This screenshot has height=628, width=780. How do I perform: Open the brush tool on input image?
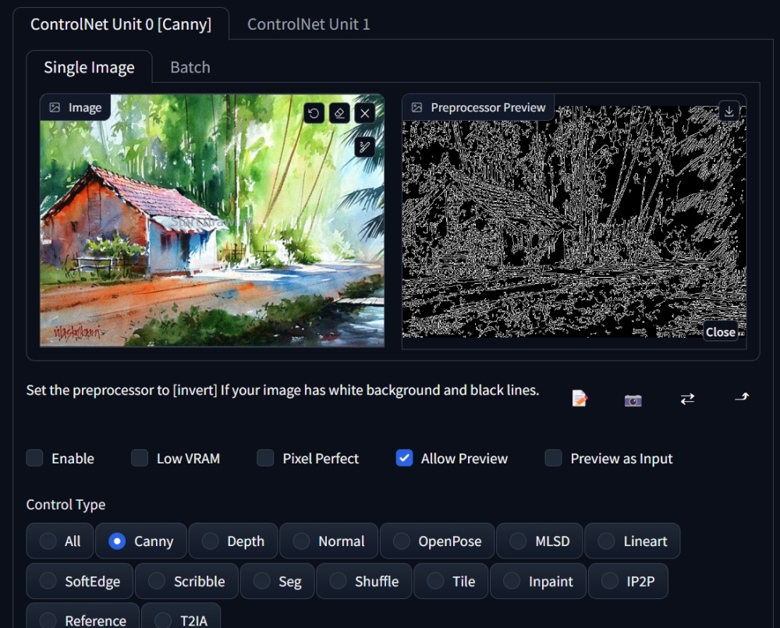pyautogui.click(x=365, y=147)
